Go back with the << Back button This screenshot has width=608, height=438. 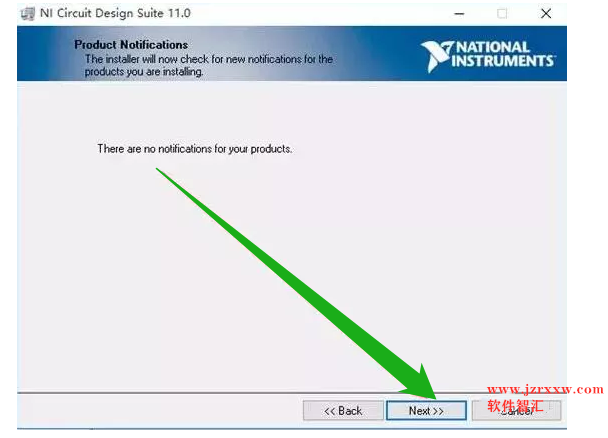(343, 410)
